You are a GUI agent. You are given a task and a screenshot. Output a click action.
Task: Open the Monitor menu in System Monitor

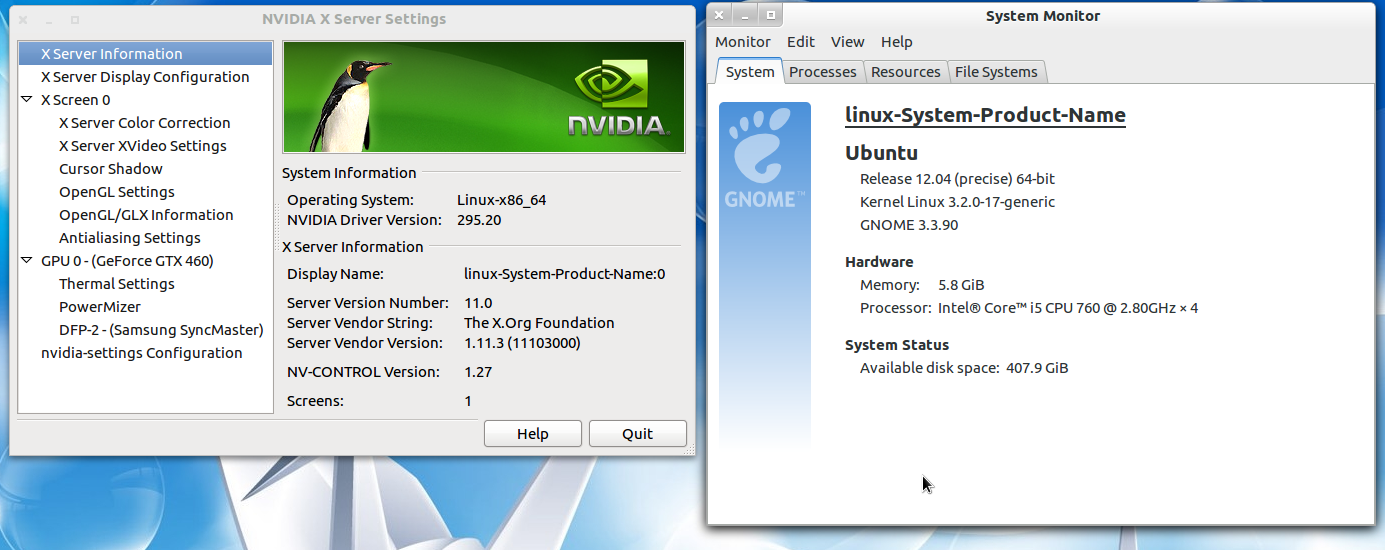click(x=743, y=42)
